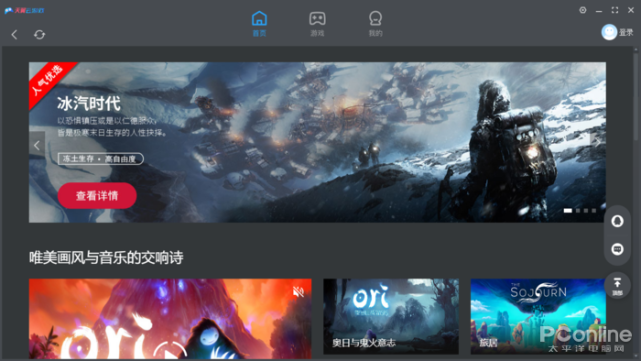Minimize the window
The image size is (641, 361).
[x=599, y=11]
